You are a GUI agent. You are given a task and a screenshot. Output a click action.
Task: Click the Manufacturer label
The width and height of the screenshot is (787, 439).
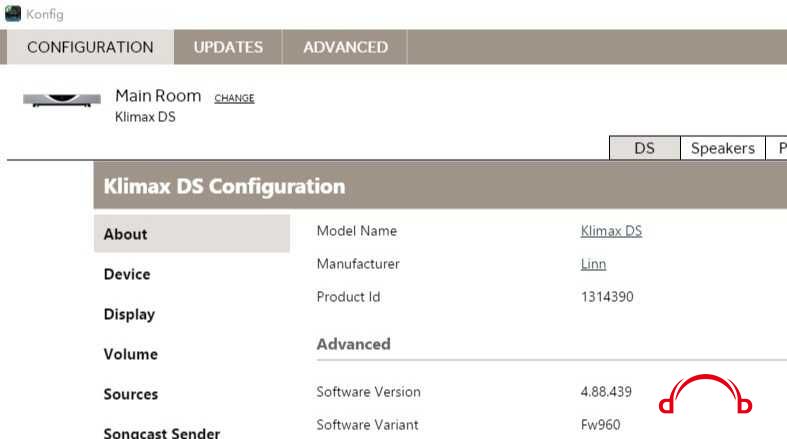point(358,264)
